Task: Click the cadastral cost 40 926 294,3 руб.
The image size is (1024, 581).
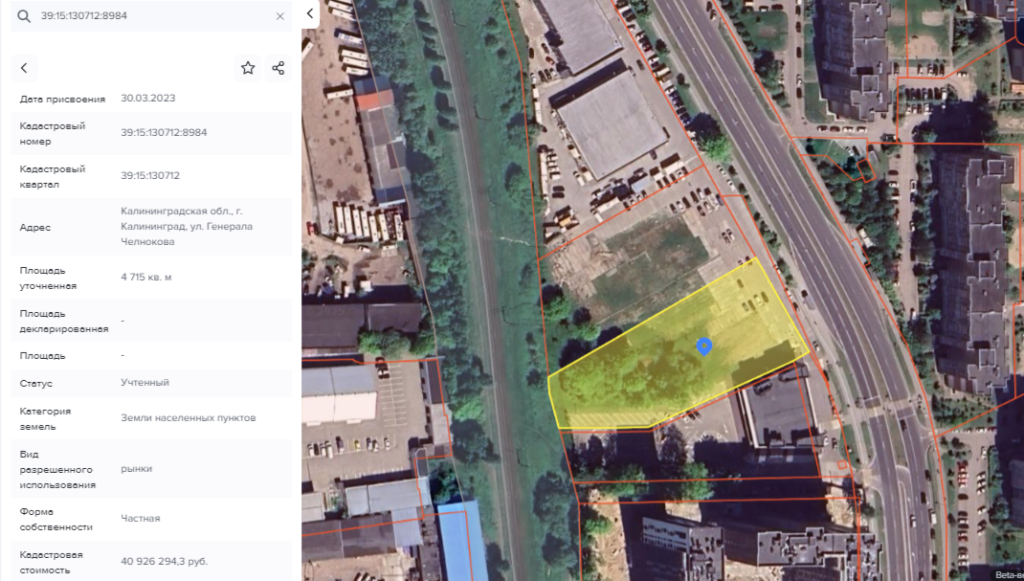Action: click(164, 561)
